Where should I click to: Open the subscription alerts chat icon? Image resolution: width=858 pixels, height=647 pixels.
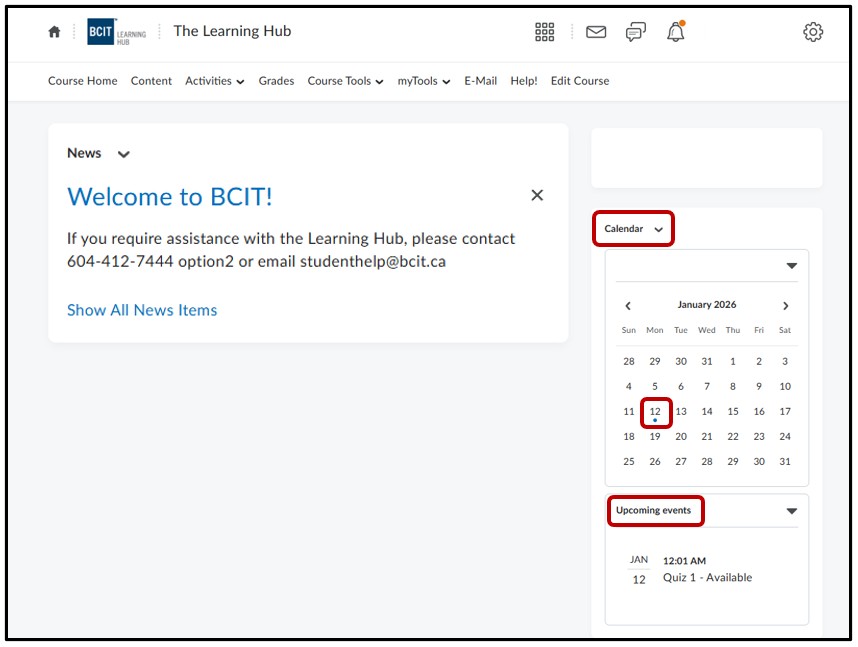tap(635, 32)
